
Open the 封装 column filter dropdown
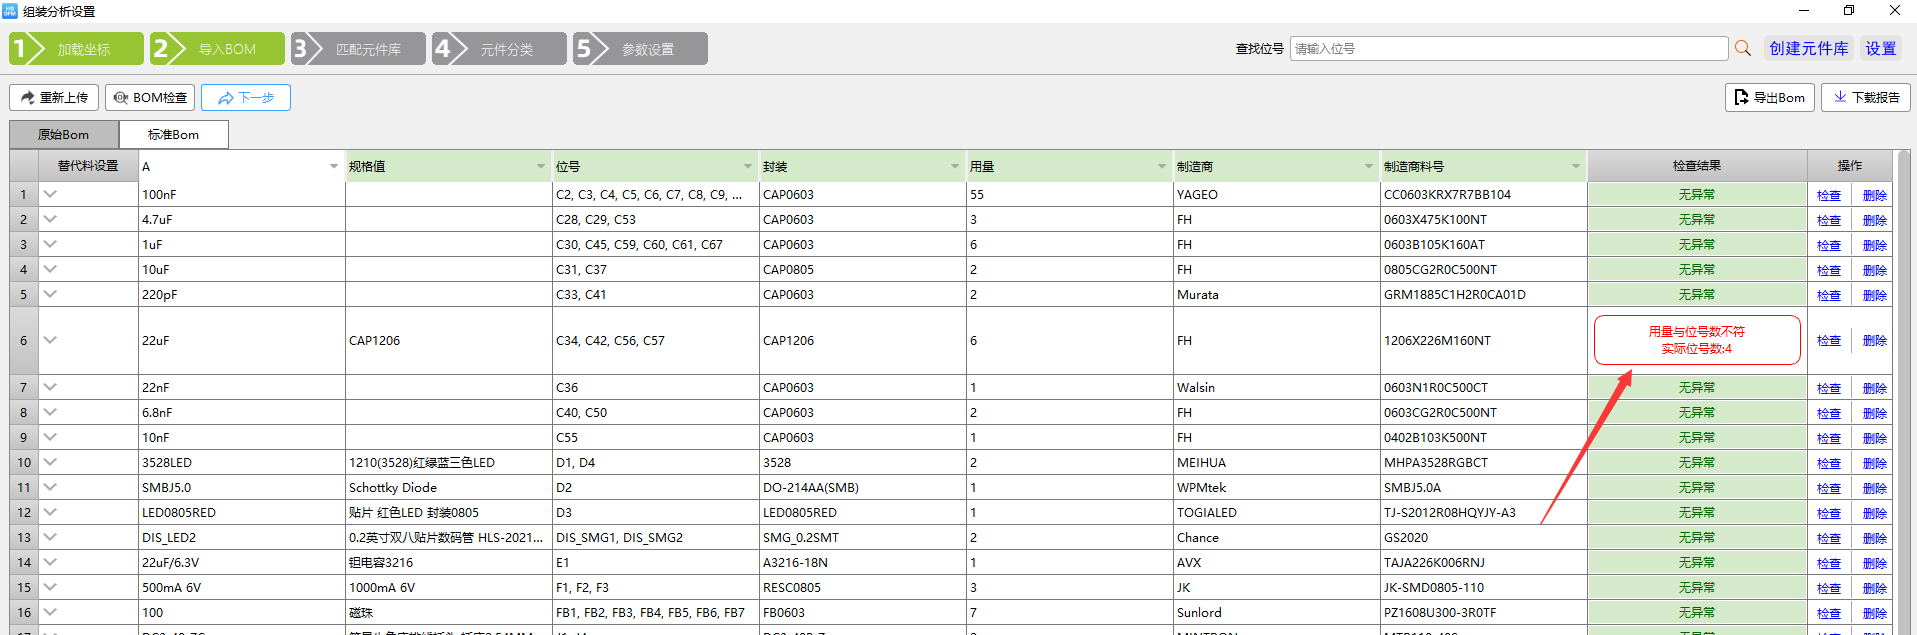(954, 166)
